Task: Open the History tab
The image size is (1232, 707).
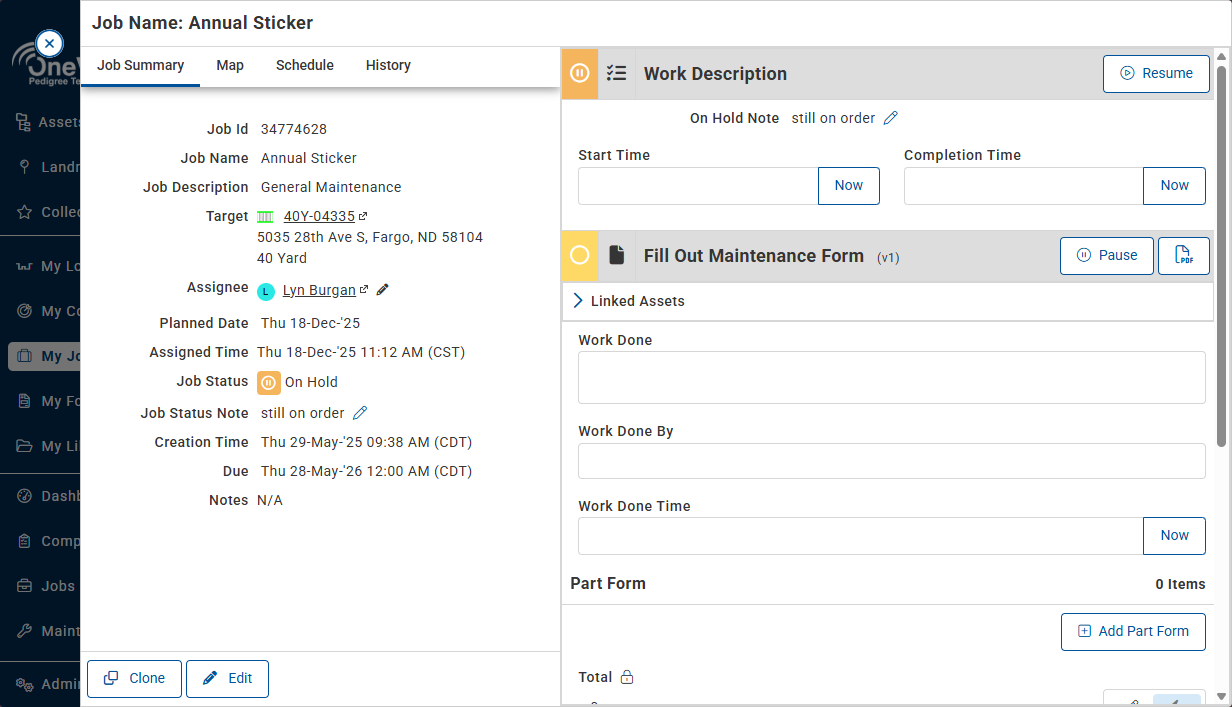Action: (x=388, y=65)
